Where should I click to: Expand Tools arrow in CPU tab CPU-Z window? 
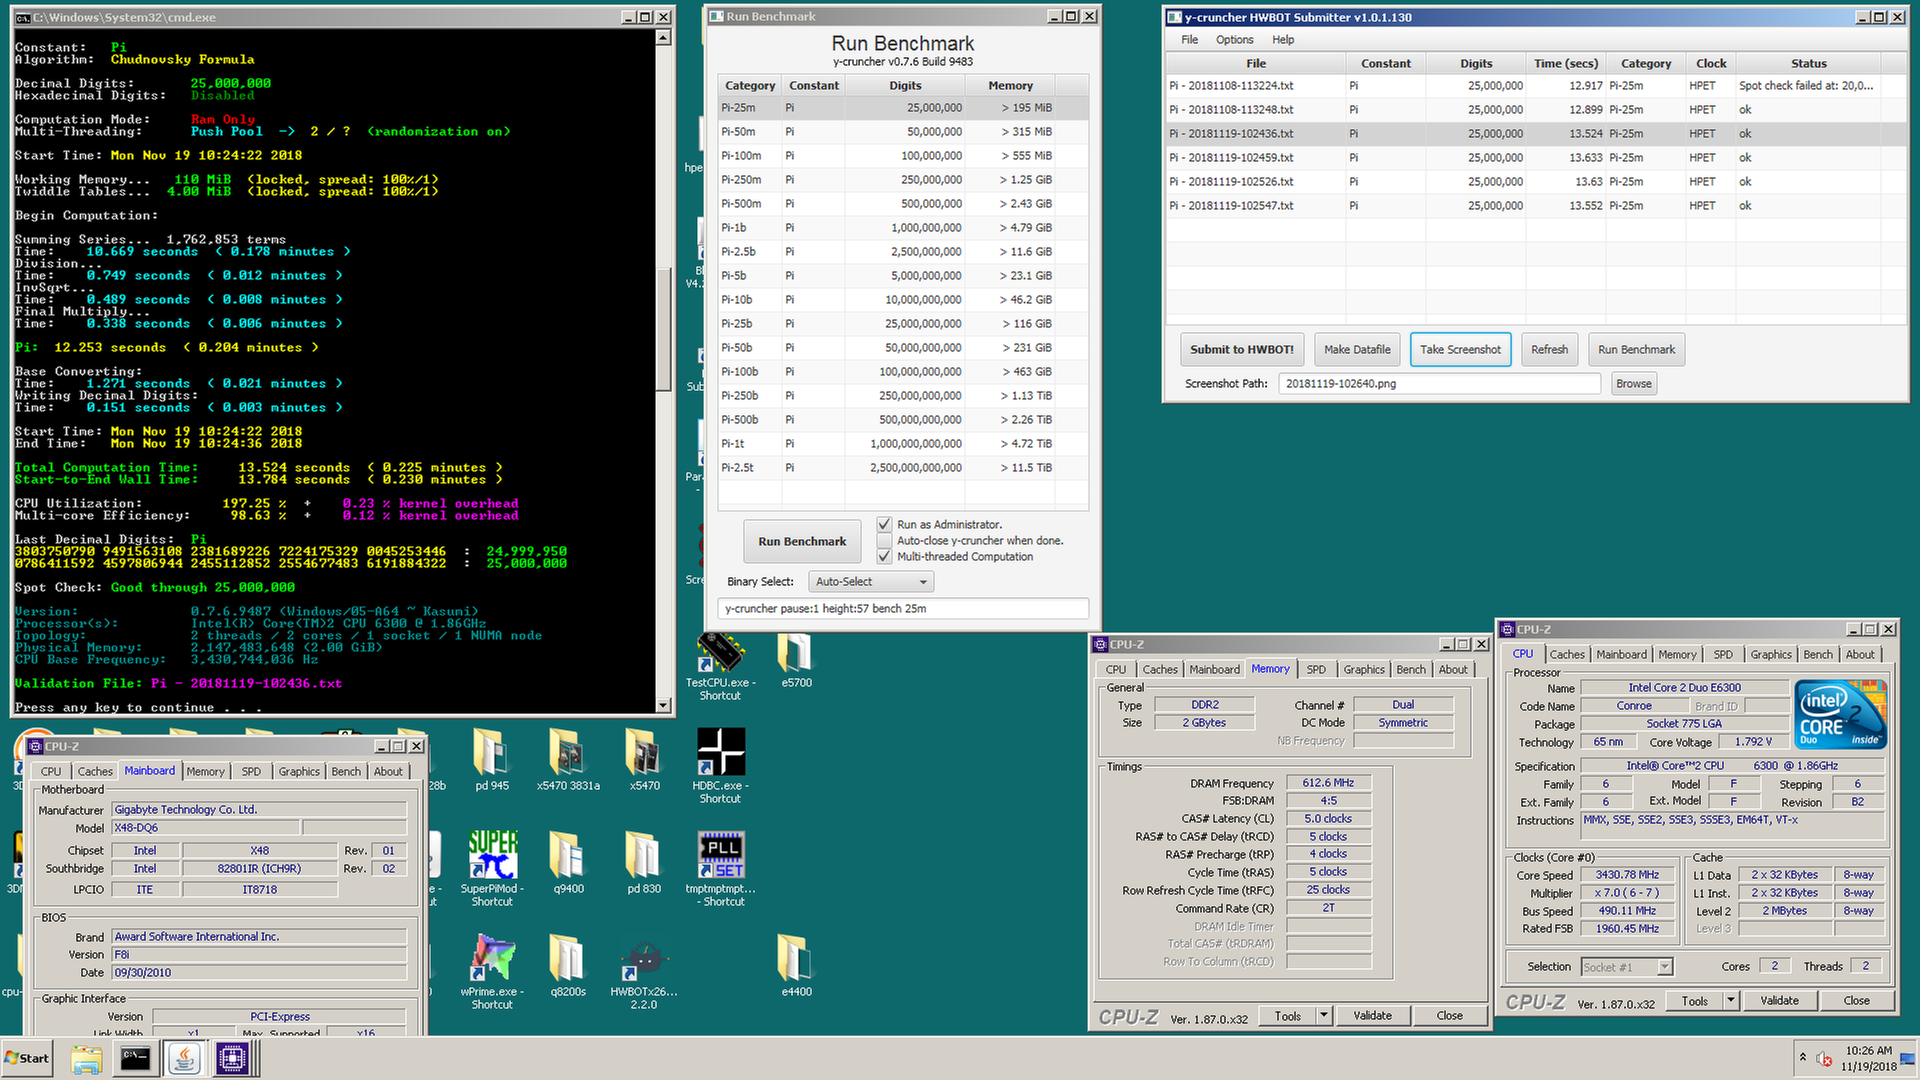click(1730, 1001)
